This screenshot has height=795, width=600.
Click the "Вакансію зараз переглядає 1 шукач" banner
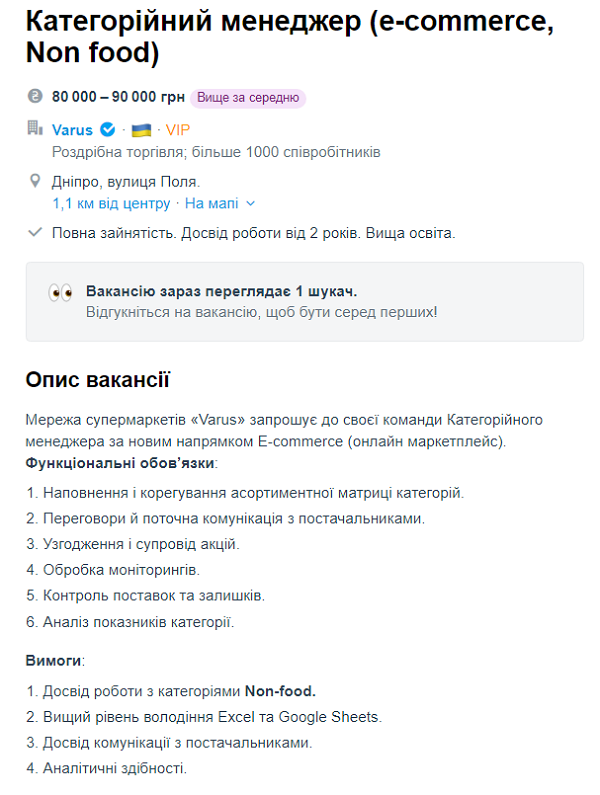click(304, 301)
